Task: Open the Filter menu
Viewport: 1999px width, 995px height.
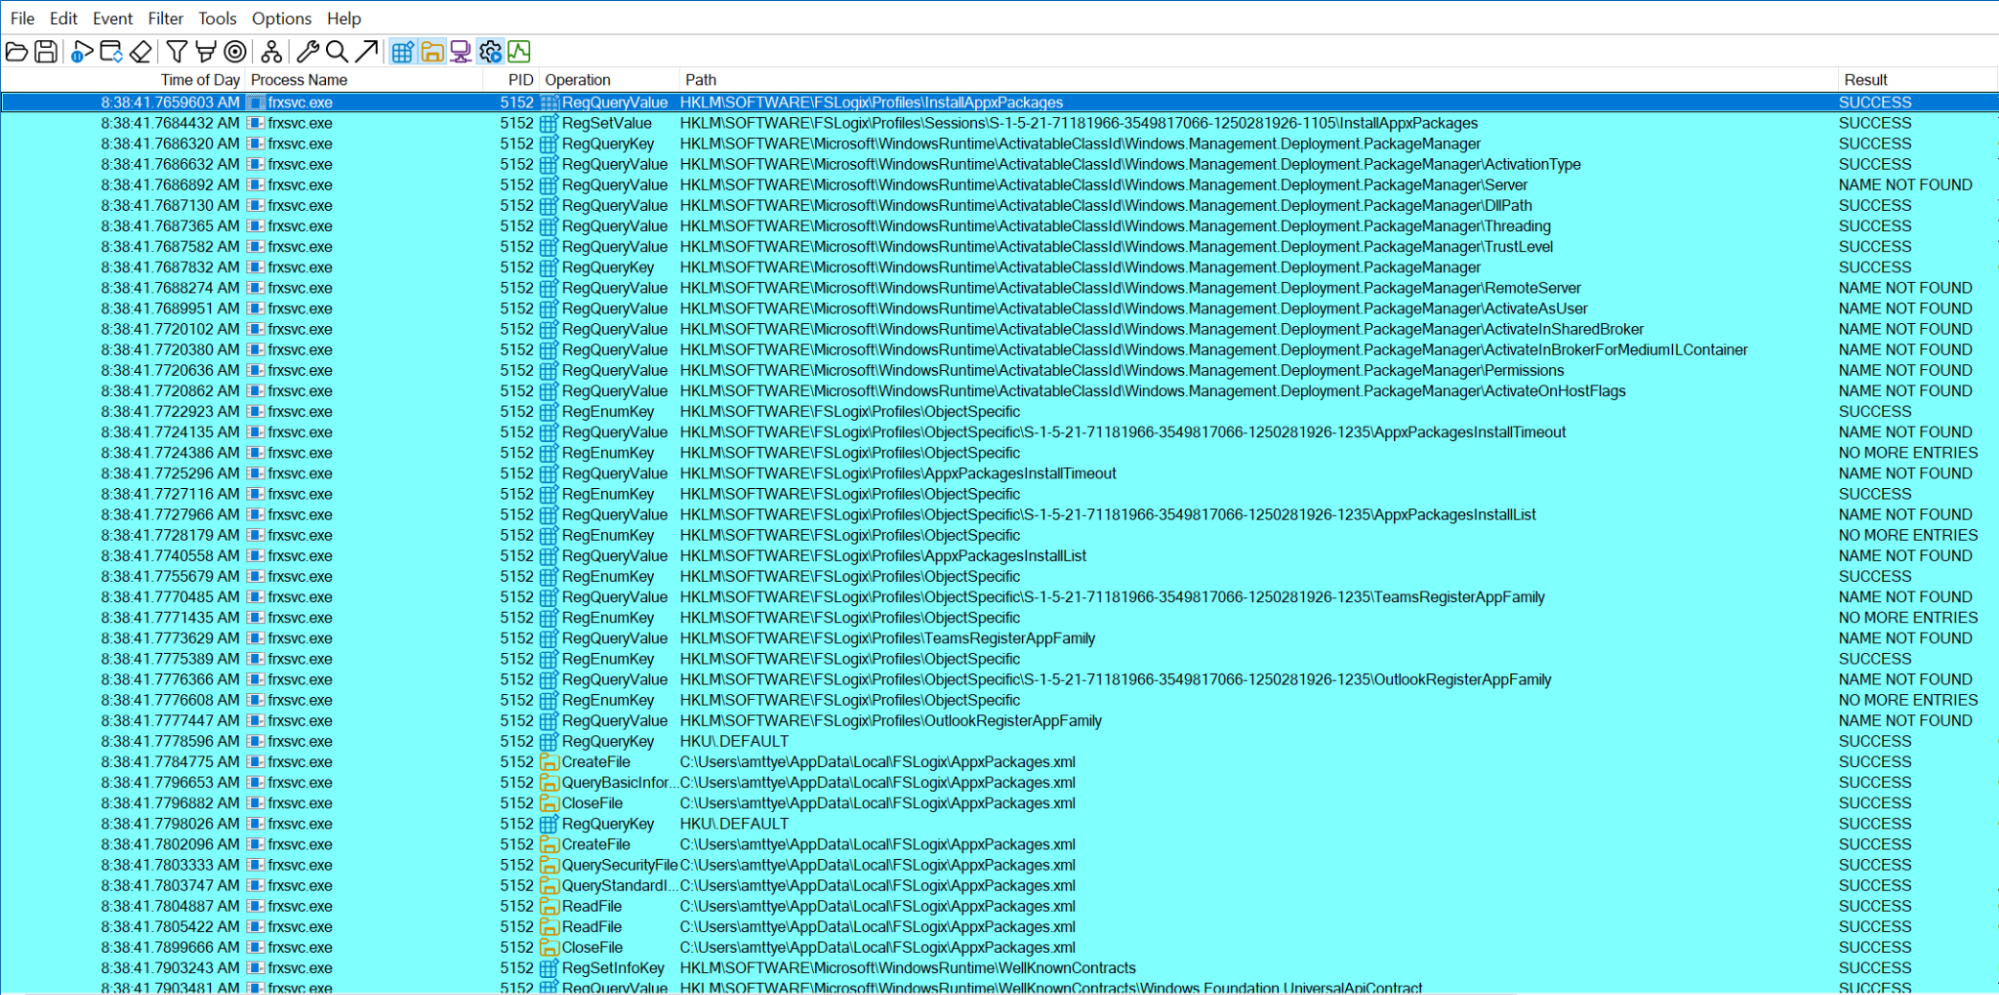Action: point(165,17)
